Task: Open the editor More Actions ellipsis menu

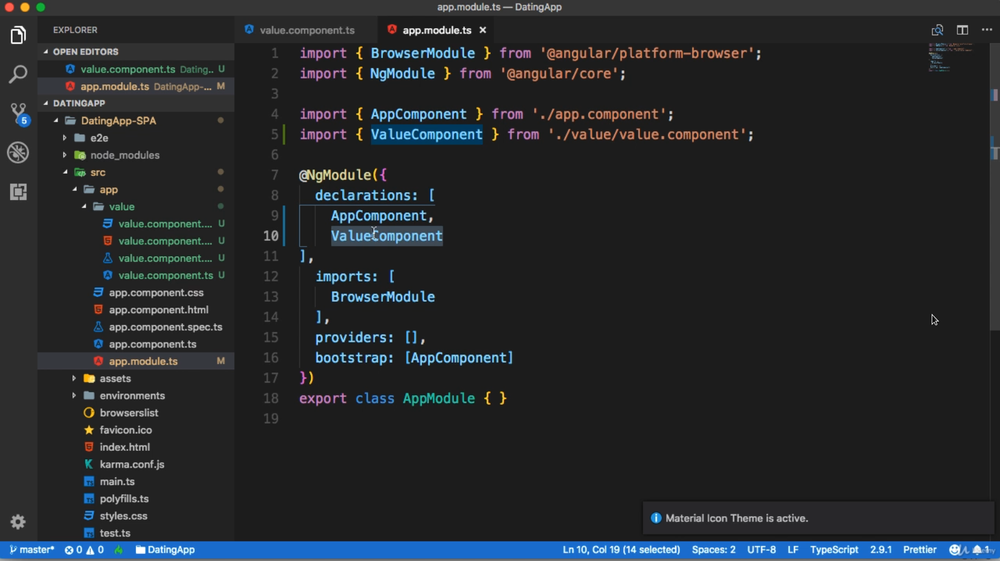Action: pyautogui.click(x=987, y=30)
